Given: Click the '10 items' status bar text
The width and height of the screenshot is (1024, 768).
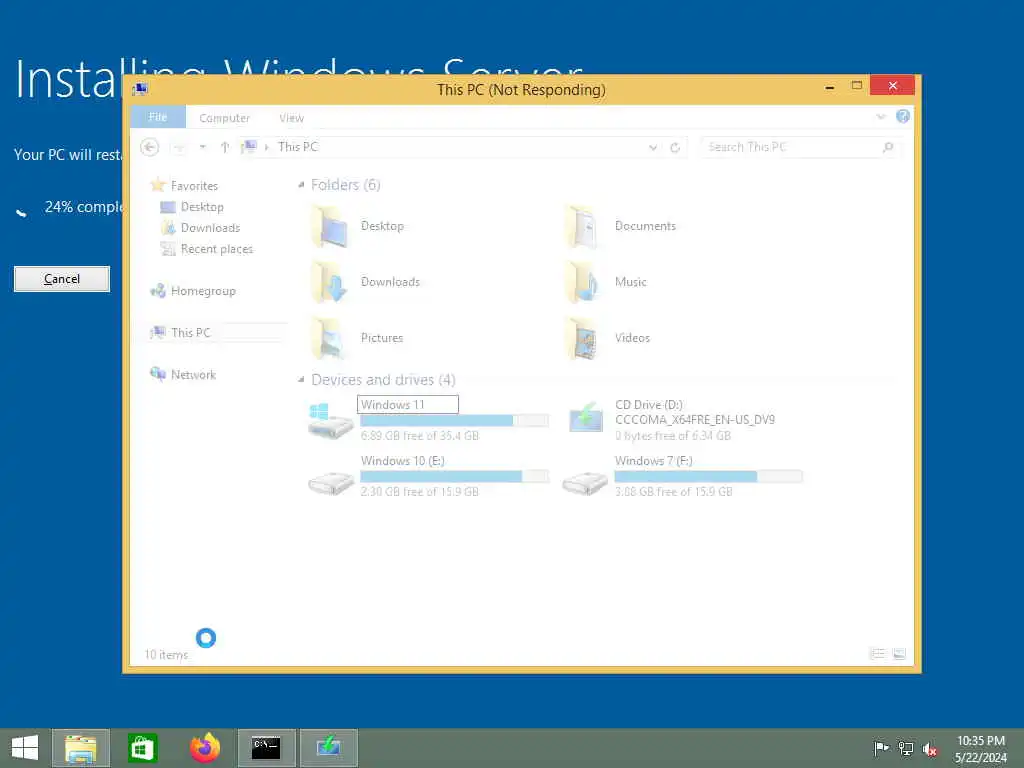Looking at the screenshot, I should point(166,654).
